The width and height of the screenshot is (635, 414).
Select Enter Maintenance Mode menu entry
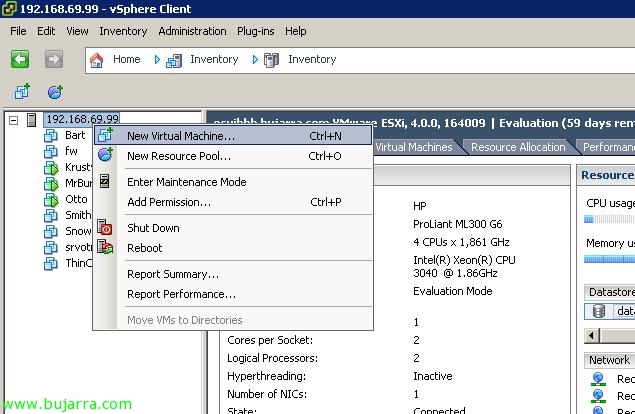pyautogui.click(x=233, y=182)
